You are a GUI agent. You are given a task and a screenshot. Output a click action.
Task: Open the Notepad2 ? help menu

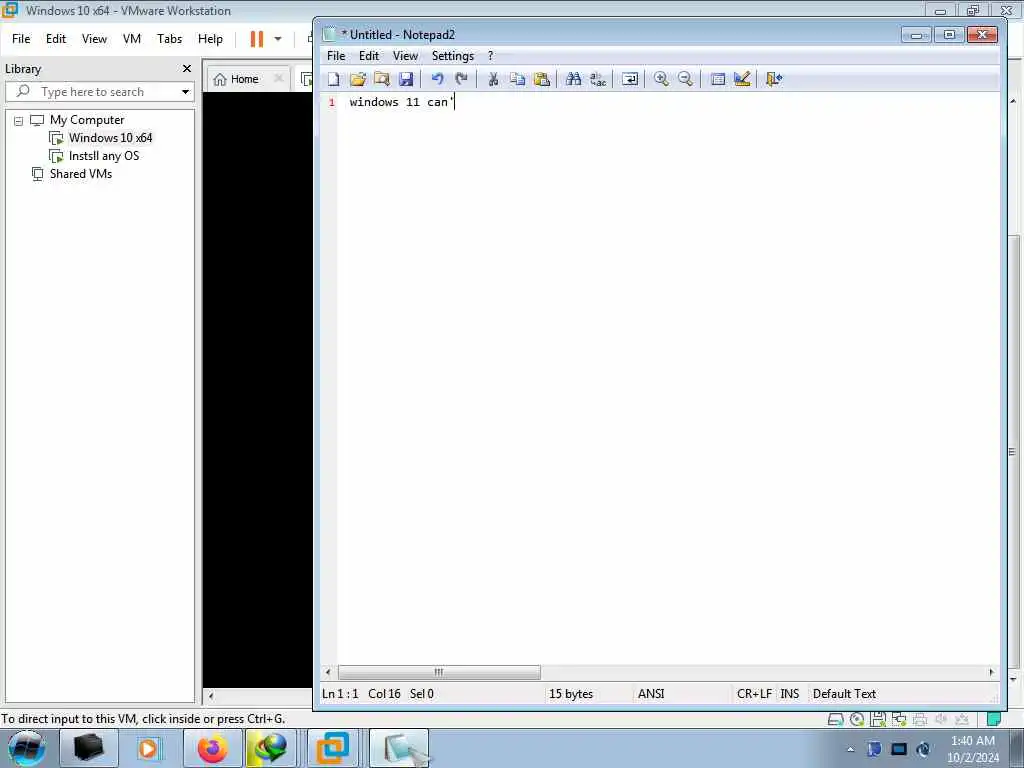pos(490,56)
